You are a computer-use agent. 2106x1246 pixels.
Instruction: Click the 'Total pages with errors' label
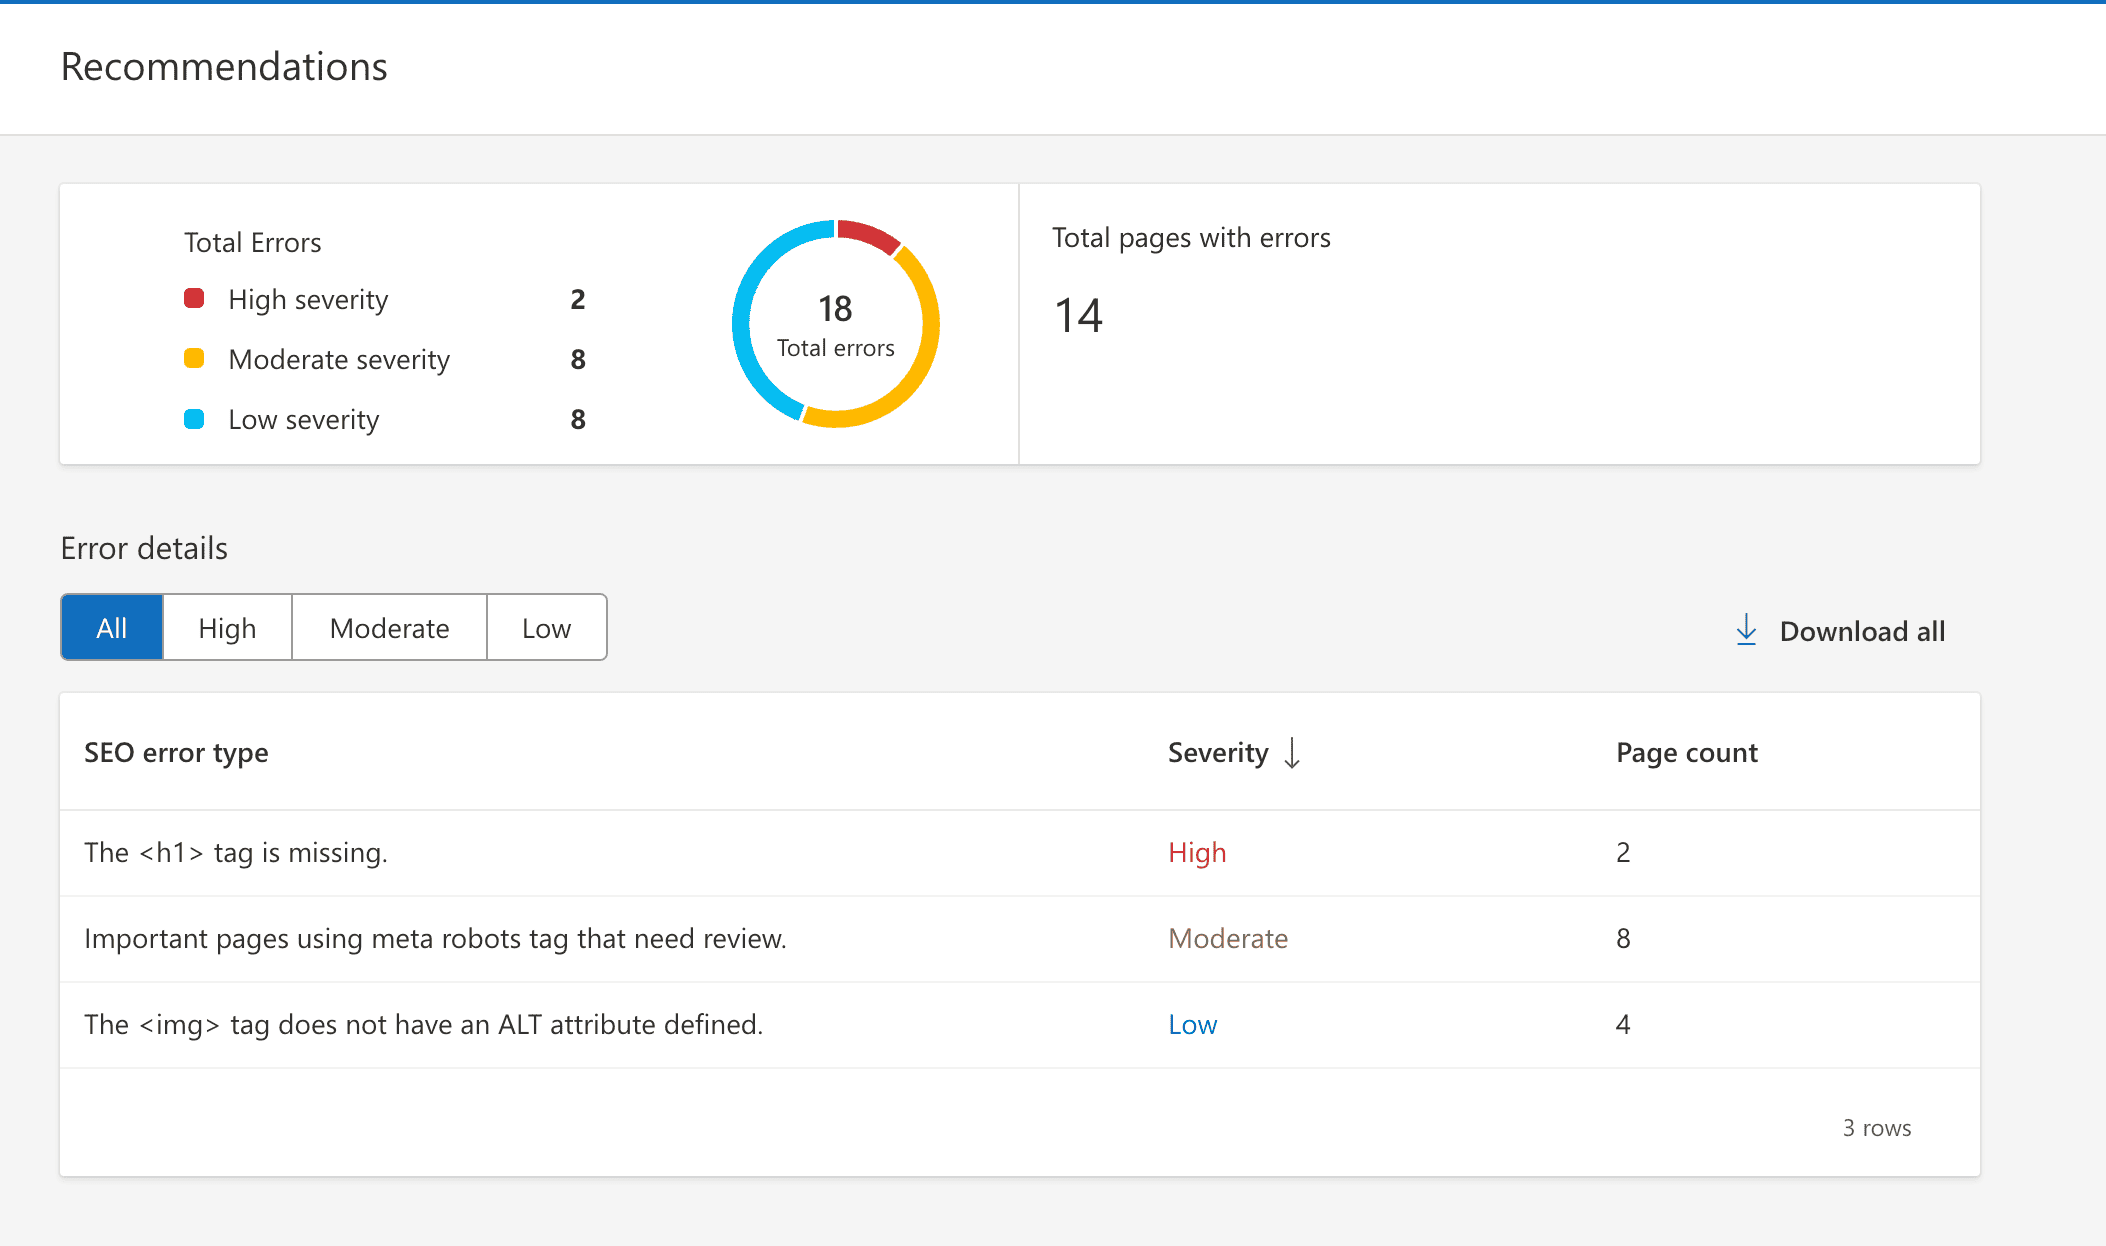coord(1191,238)
